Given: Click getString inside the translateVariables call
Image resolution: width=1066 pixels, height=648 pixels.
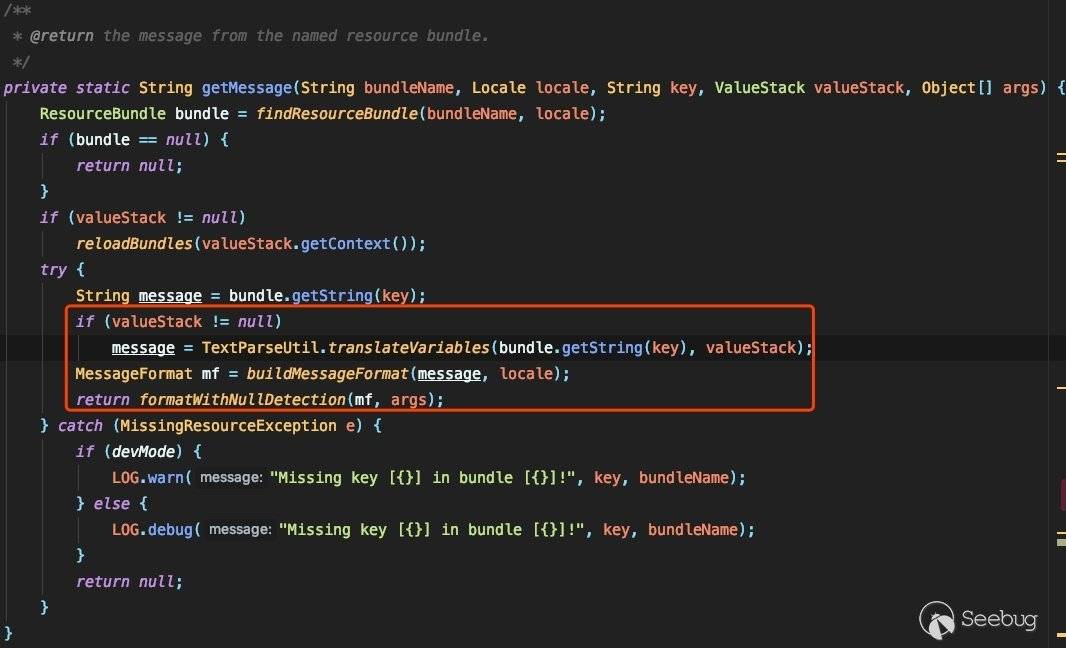Looking at the screenshot, I should (602, 347).
